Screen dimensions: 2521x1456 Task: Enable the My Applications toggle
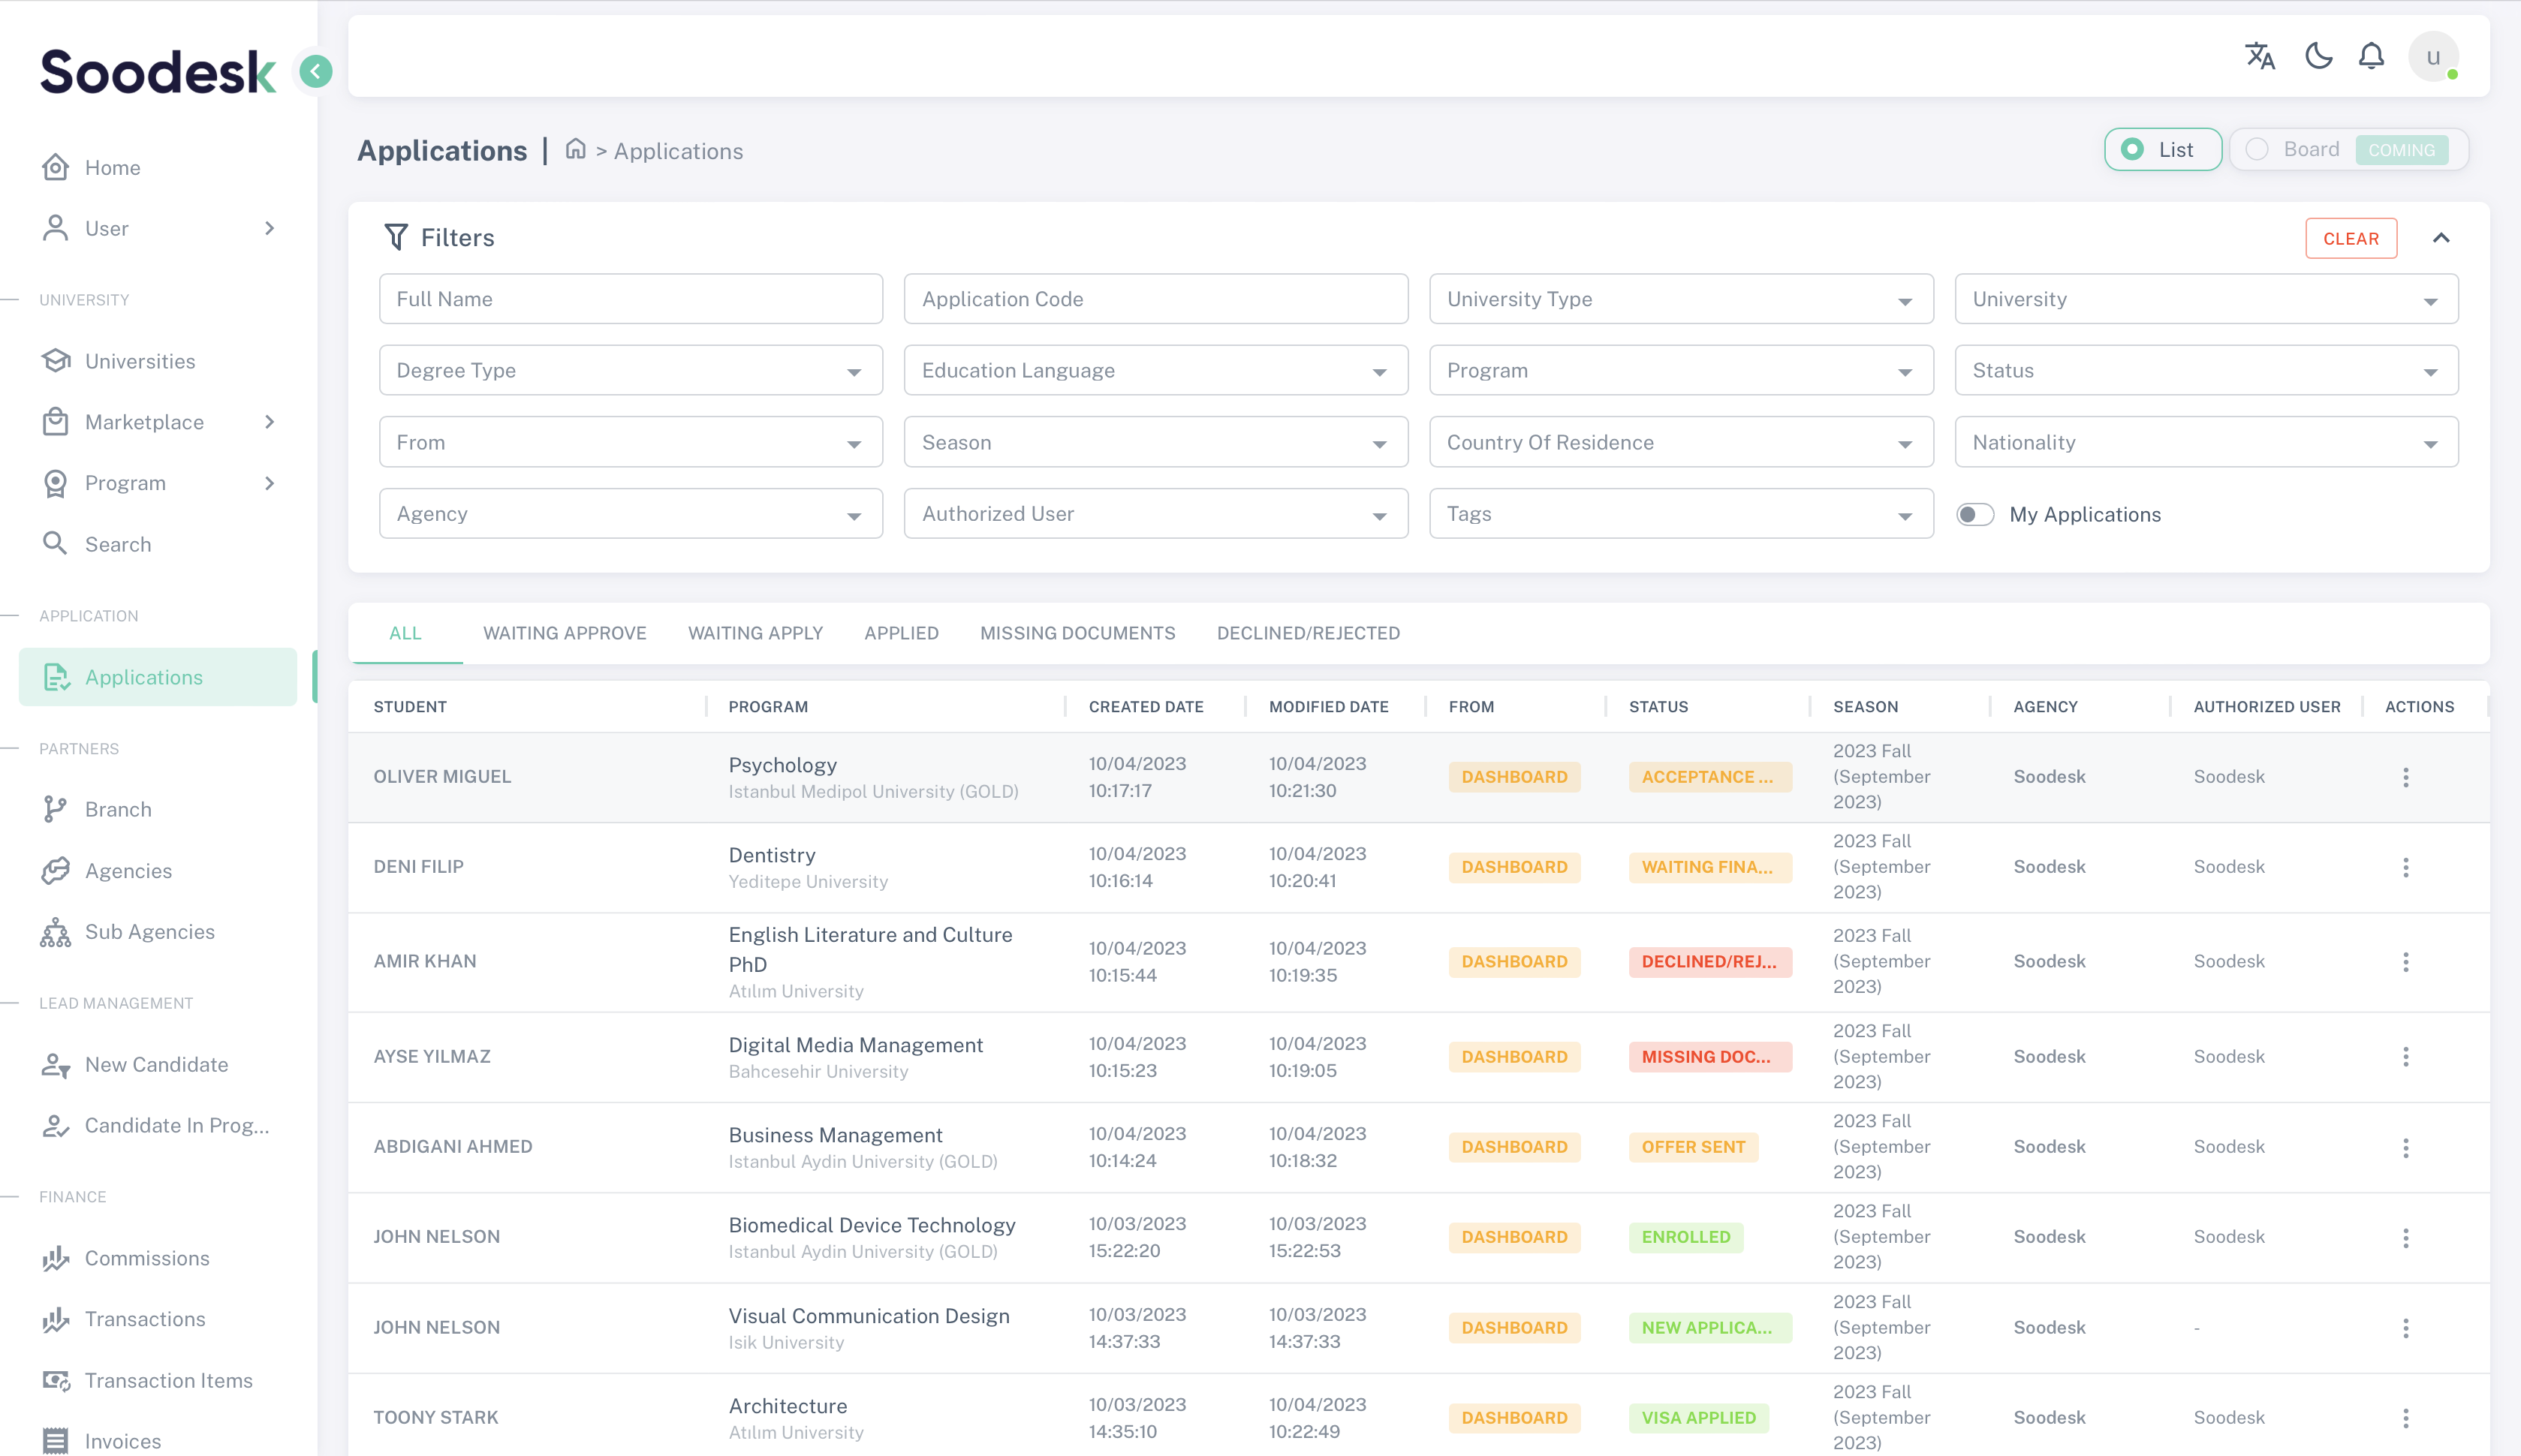1976,514
